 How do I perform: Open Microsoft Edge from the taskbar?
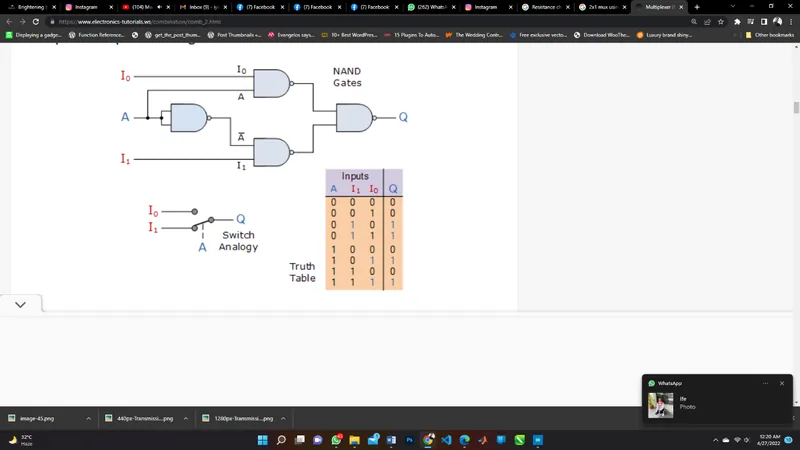tap(465, 440)
